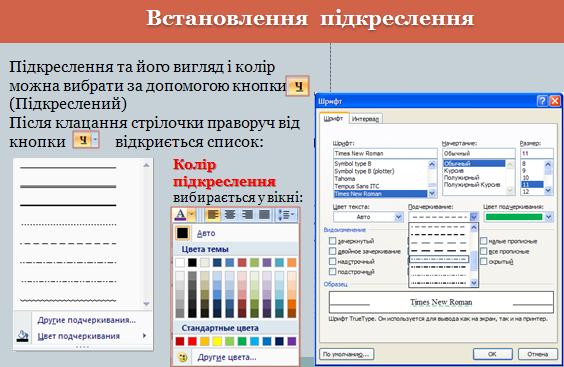The height and width of the screenshot is (367, 564).
Task: Click the paint bucket icon beside Цвет подчеркивания
Action: coord(22,336)
